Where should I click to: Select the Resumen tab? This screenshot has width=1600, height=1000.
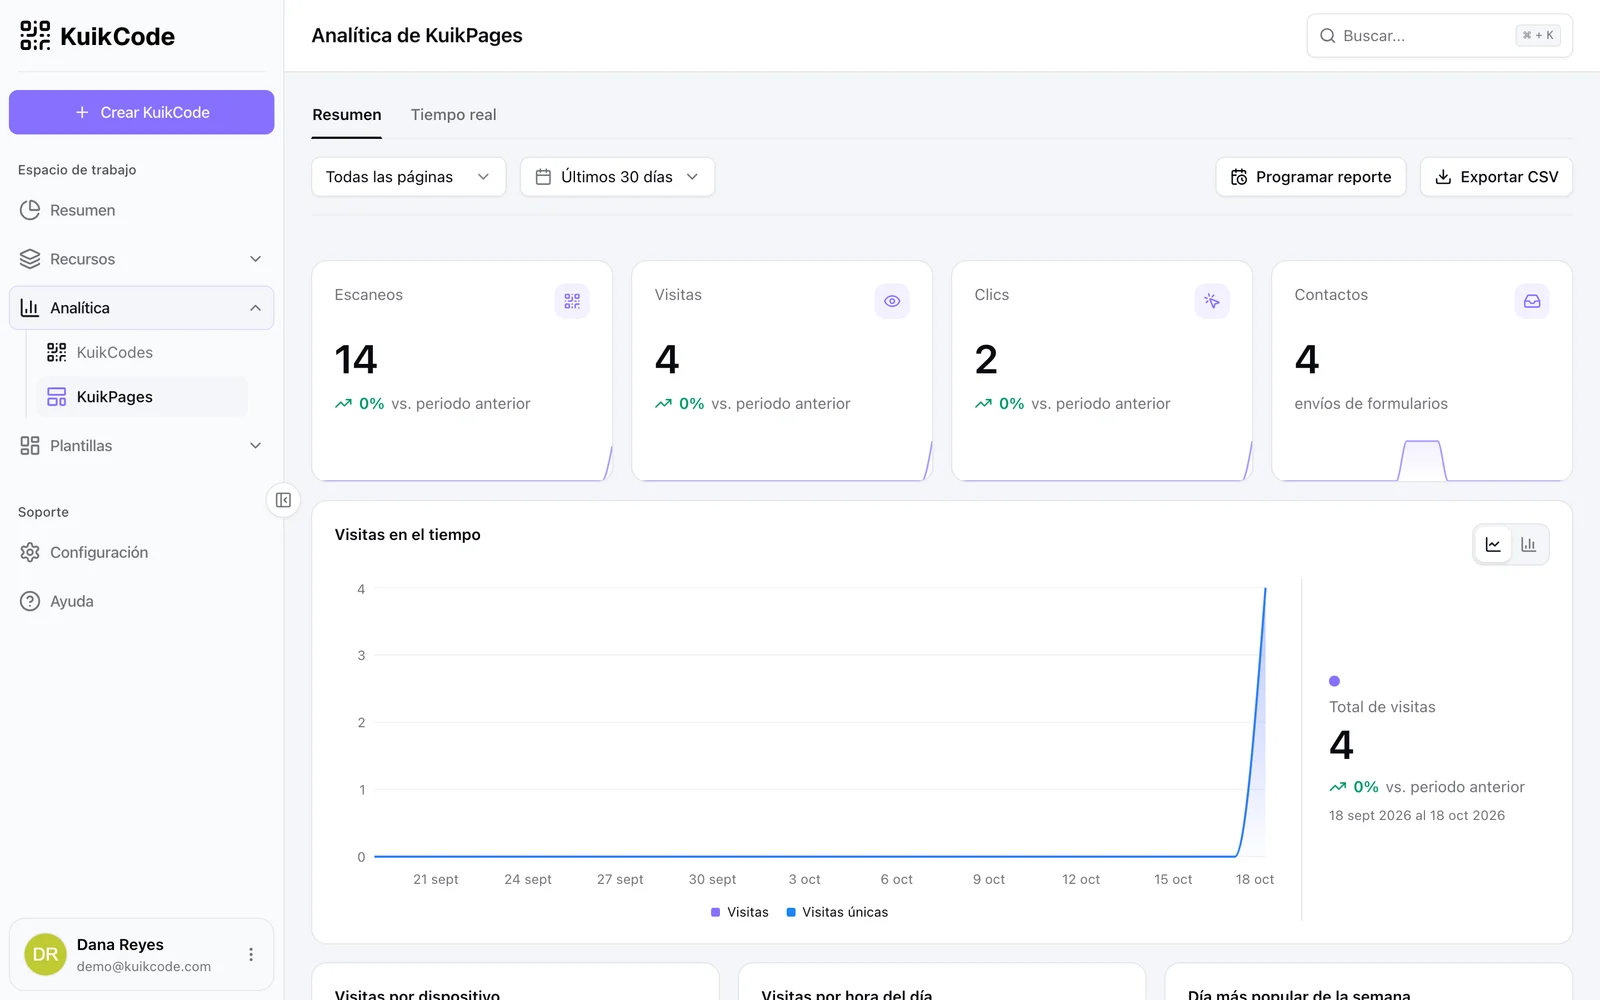tap(347, 115)
